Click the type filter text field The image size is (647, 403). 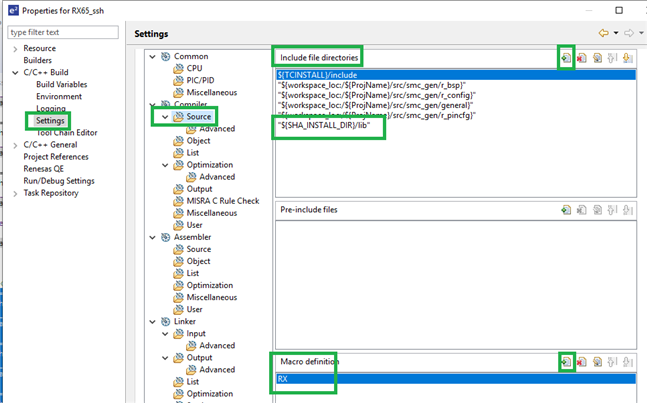point(63,32)
